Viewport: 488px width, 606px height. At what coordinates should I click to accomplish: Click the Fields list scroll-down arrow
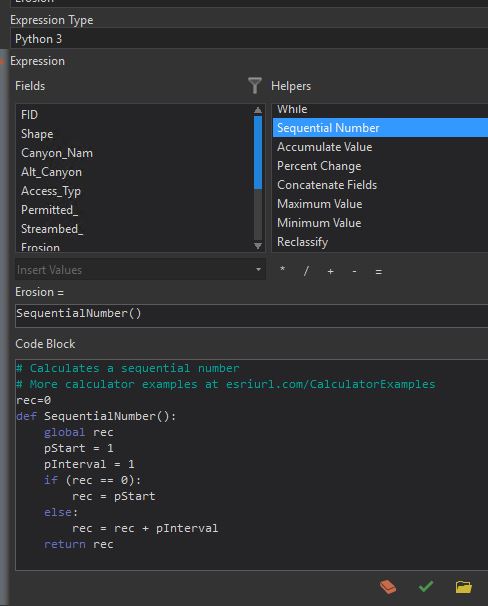[258, 246]
